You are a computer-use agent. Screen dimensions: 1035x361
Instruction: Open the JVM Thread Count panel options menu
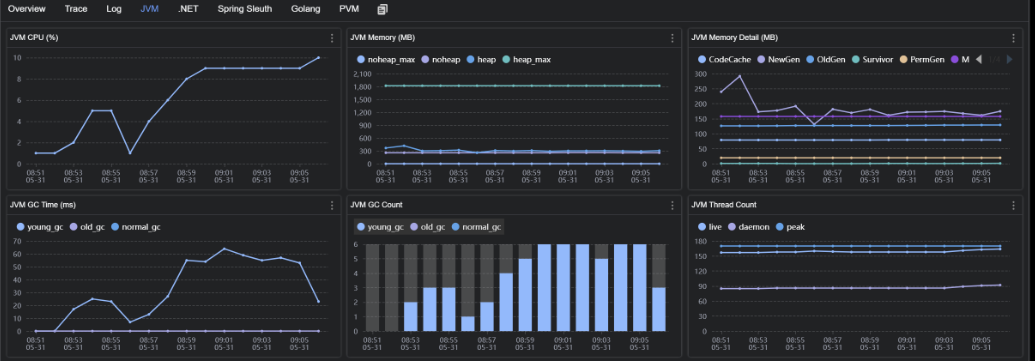pos(1013,205)
